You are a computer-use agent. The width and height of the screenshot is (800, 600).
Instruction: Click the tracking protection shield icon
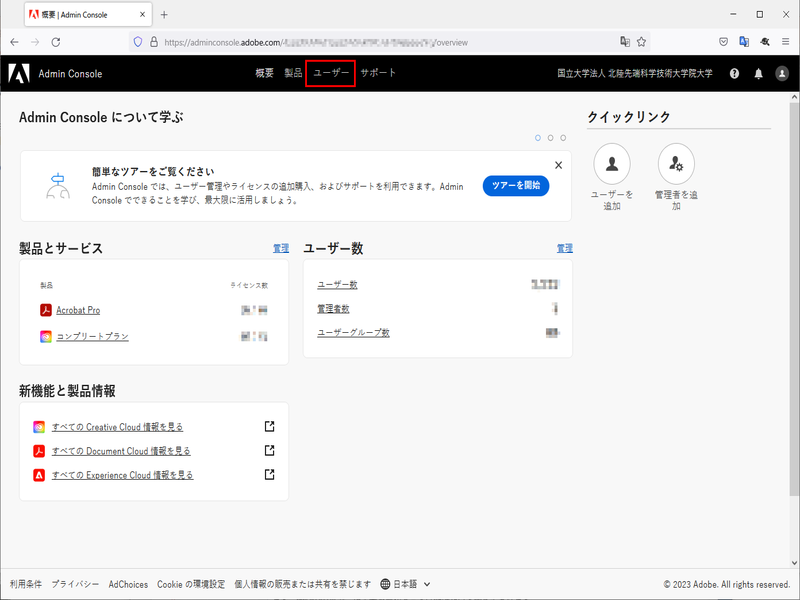point(138,42)
